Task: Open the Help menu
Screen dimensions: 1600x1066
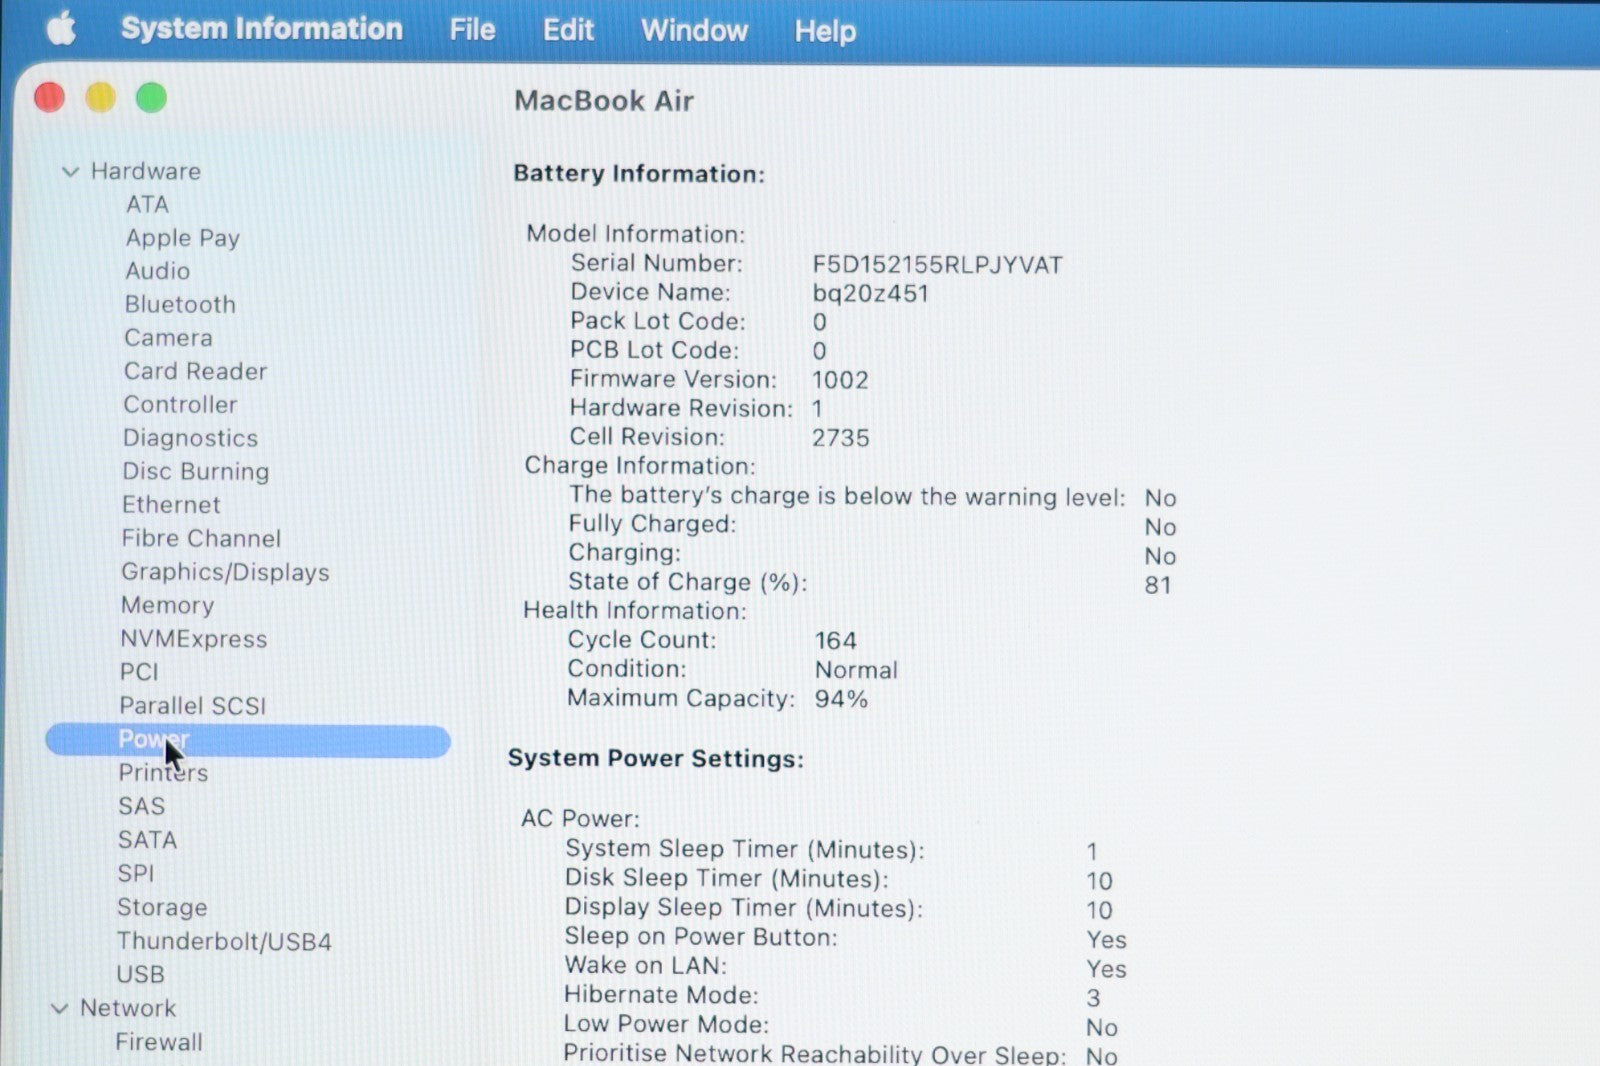Action: [825, 31]
